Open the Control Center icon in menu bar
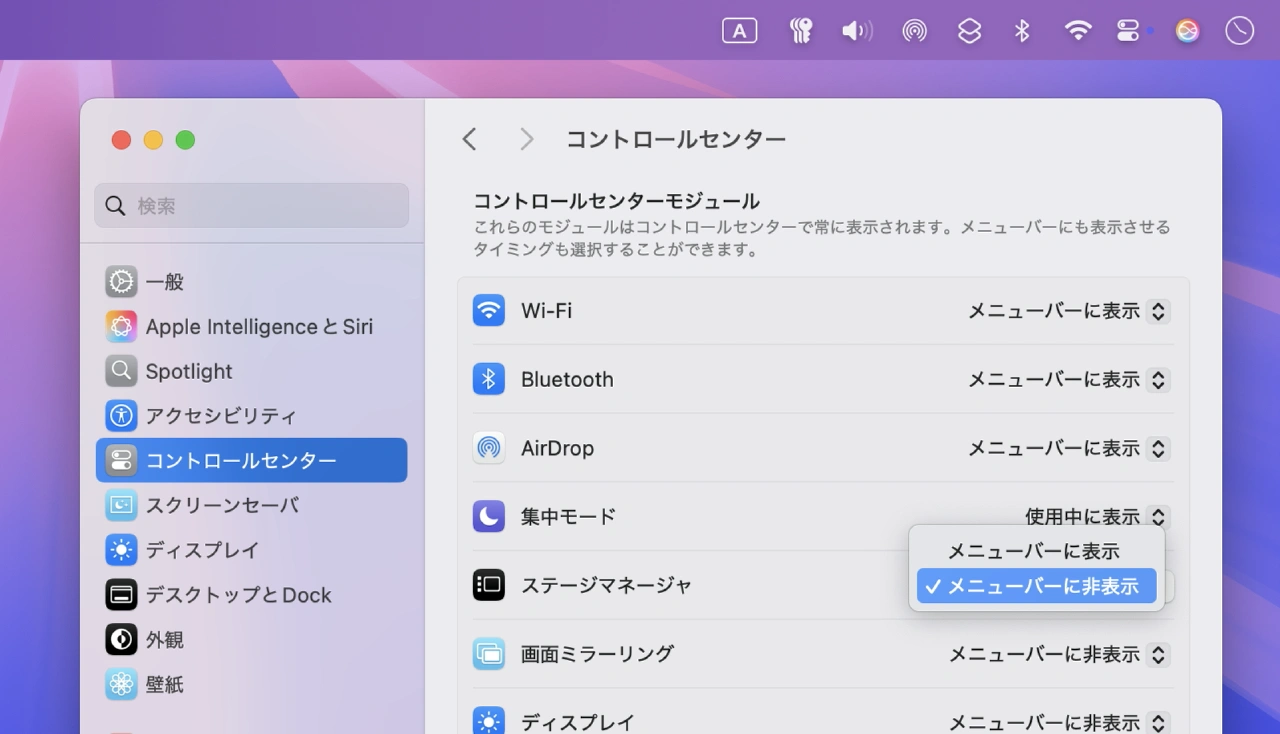Screen dimensions: 1280x734 click(x=1128, y=30)
